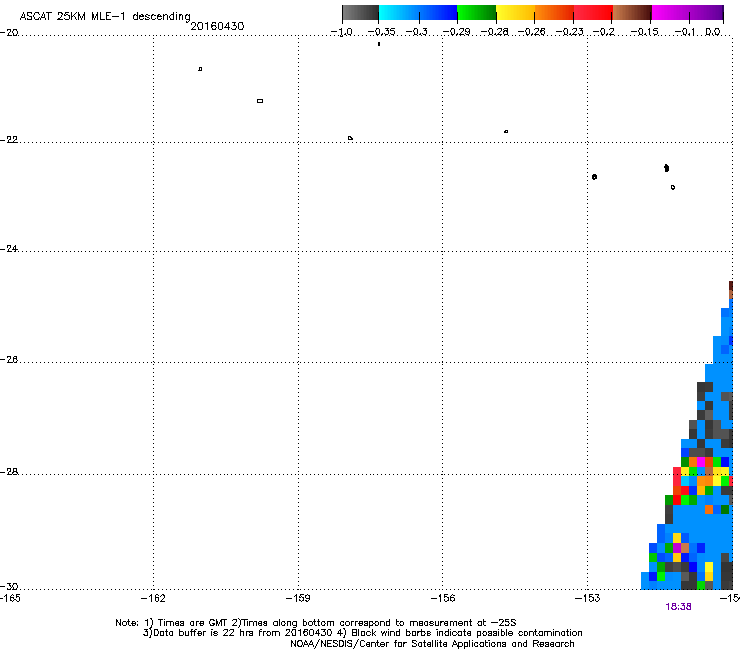Image resolution: width=740 pixels, height=650 pixels.
Task: Click the color bar label '-0.2'
Action: (x=604, y=32)
